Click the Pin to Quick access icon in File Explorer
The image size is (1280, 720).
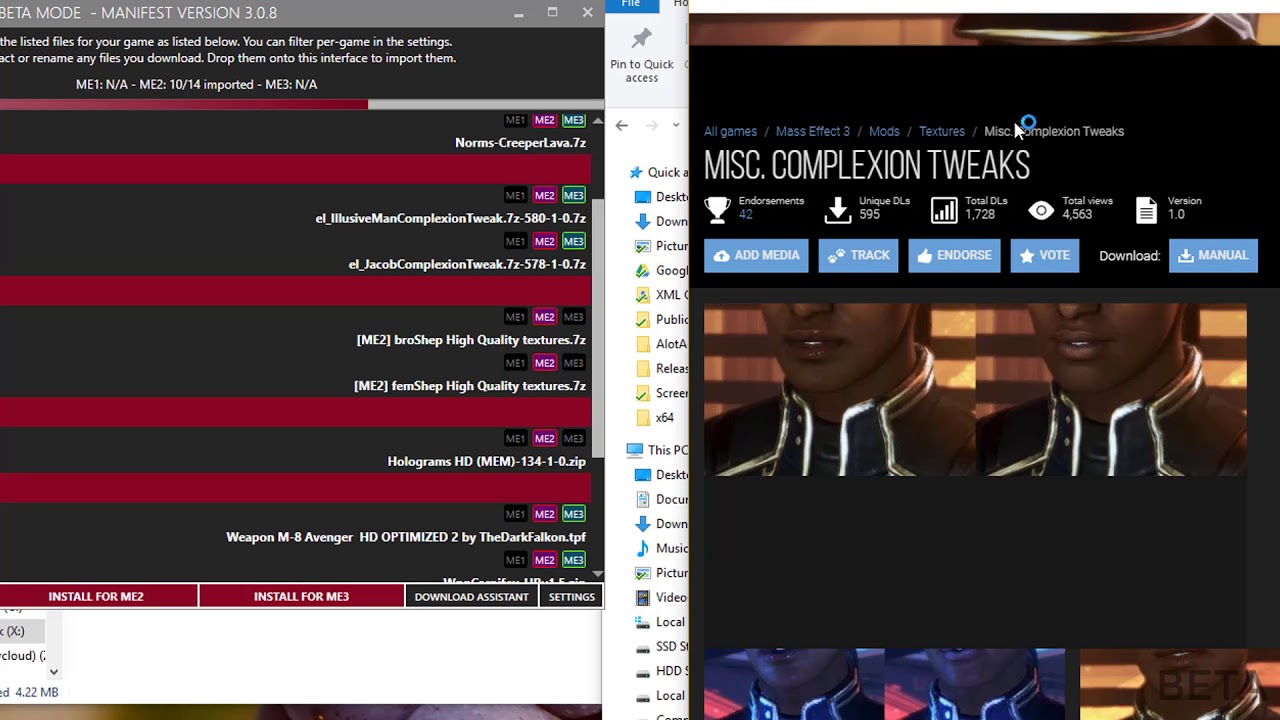[641, 39]
